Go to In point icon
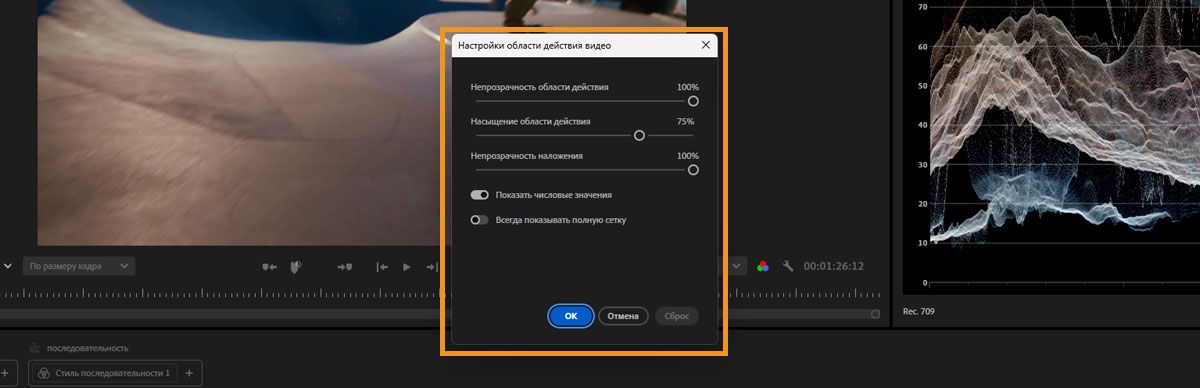 pos(382,267)
